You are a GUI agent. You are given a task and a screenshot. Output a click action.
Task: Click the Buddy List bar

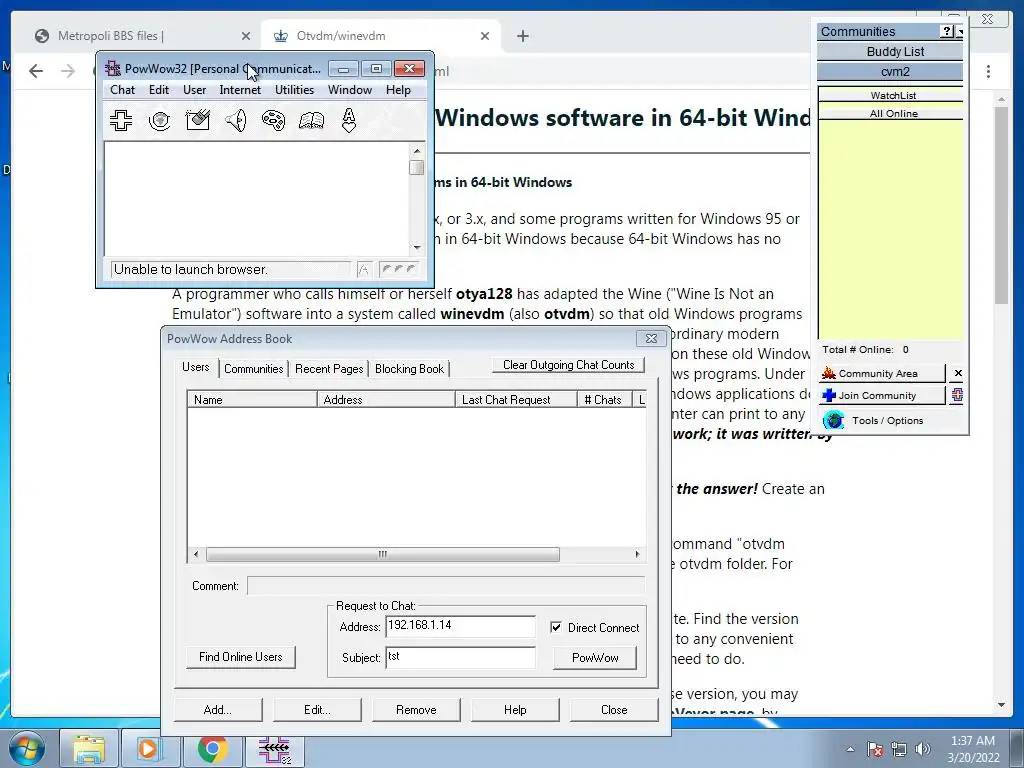890,52
